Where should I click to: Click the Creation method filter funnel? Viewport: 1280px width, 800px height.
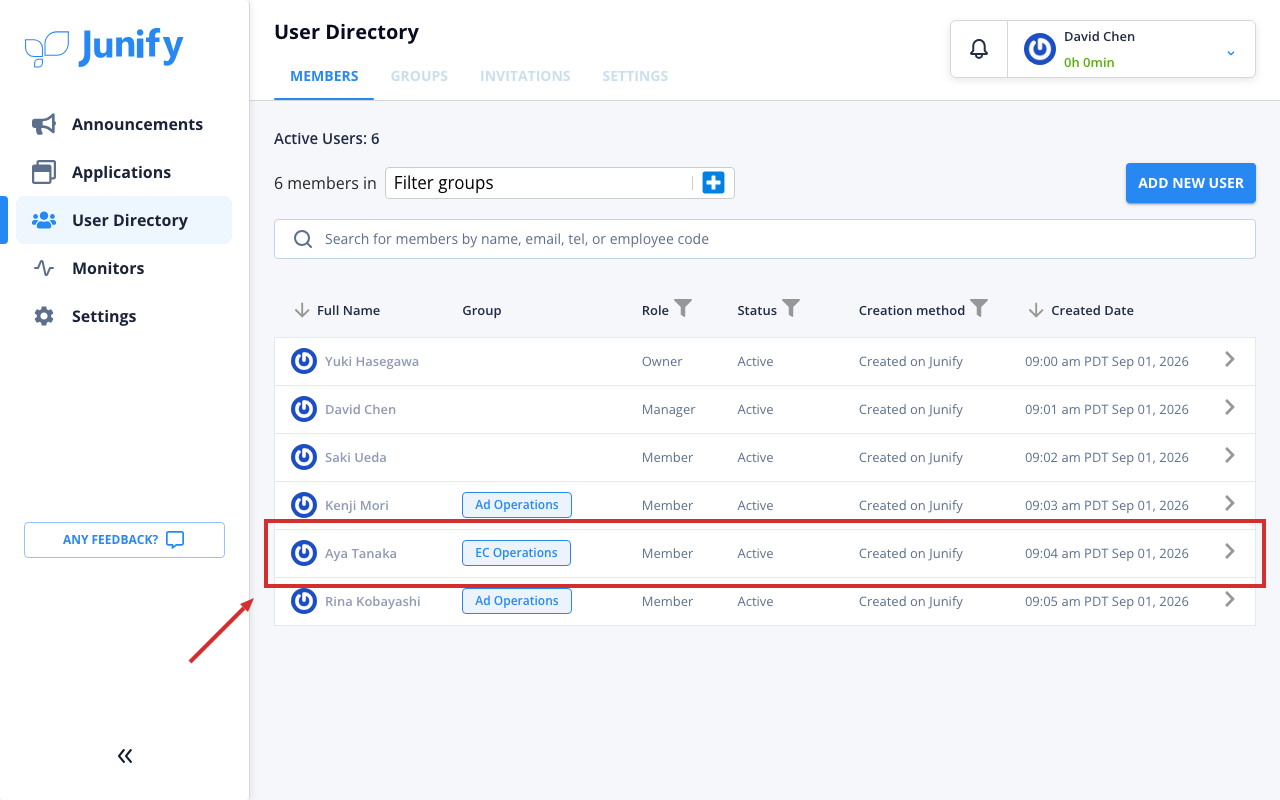[x=979, y=309]
